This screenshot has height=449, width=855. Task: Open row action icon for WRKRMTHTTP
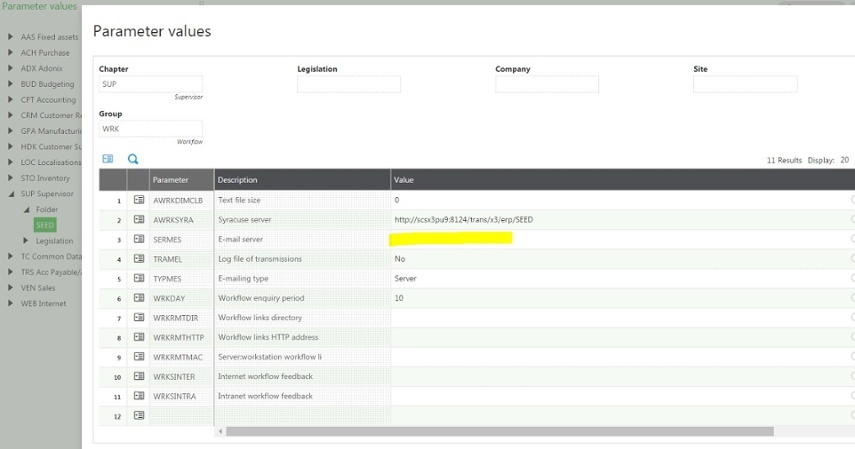[139, 337]
